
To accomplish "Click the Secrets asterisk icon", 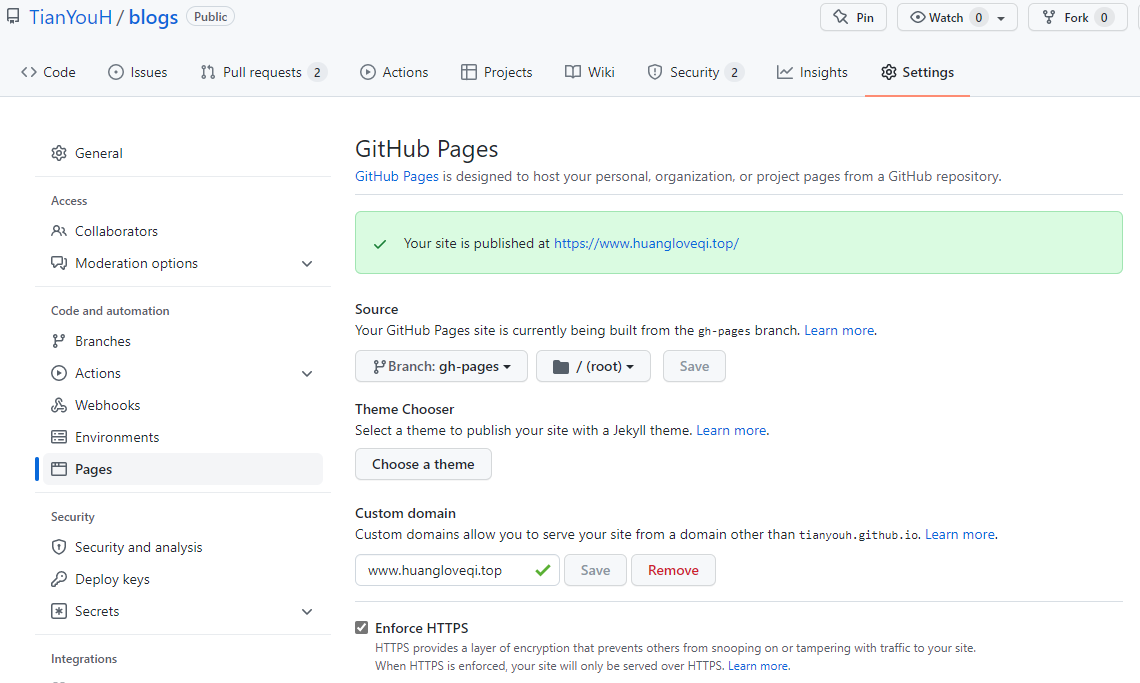I will (x=59, y=611).
